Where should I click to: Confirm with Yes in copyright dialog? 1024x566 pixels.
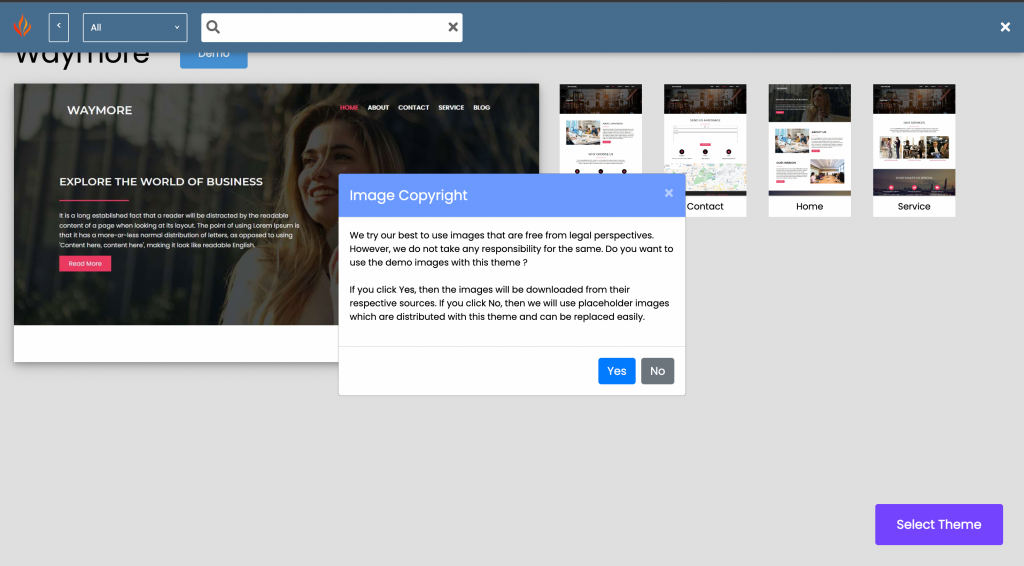coord(616,371)
